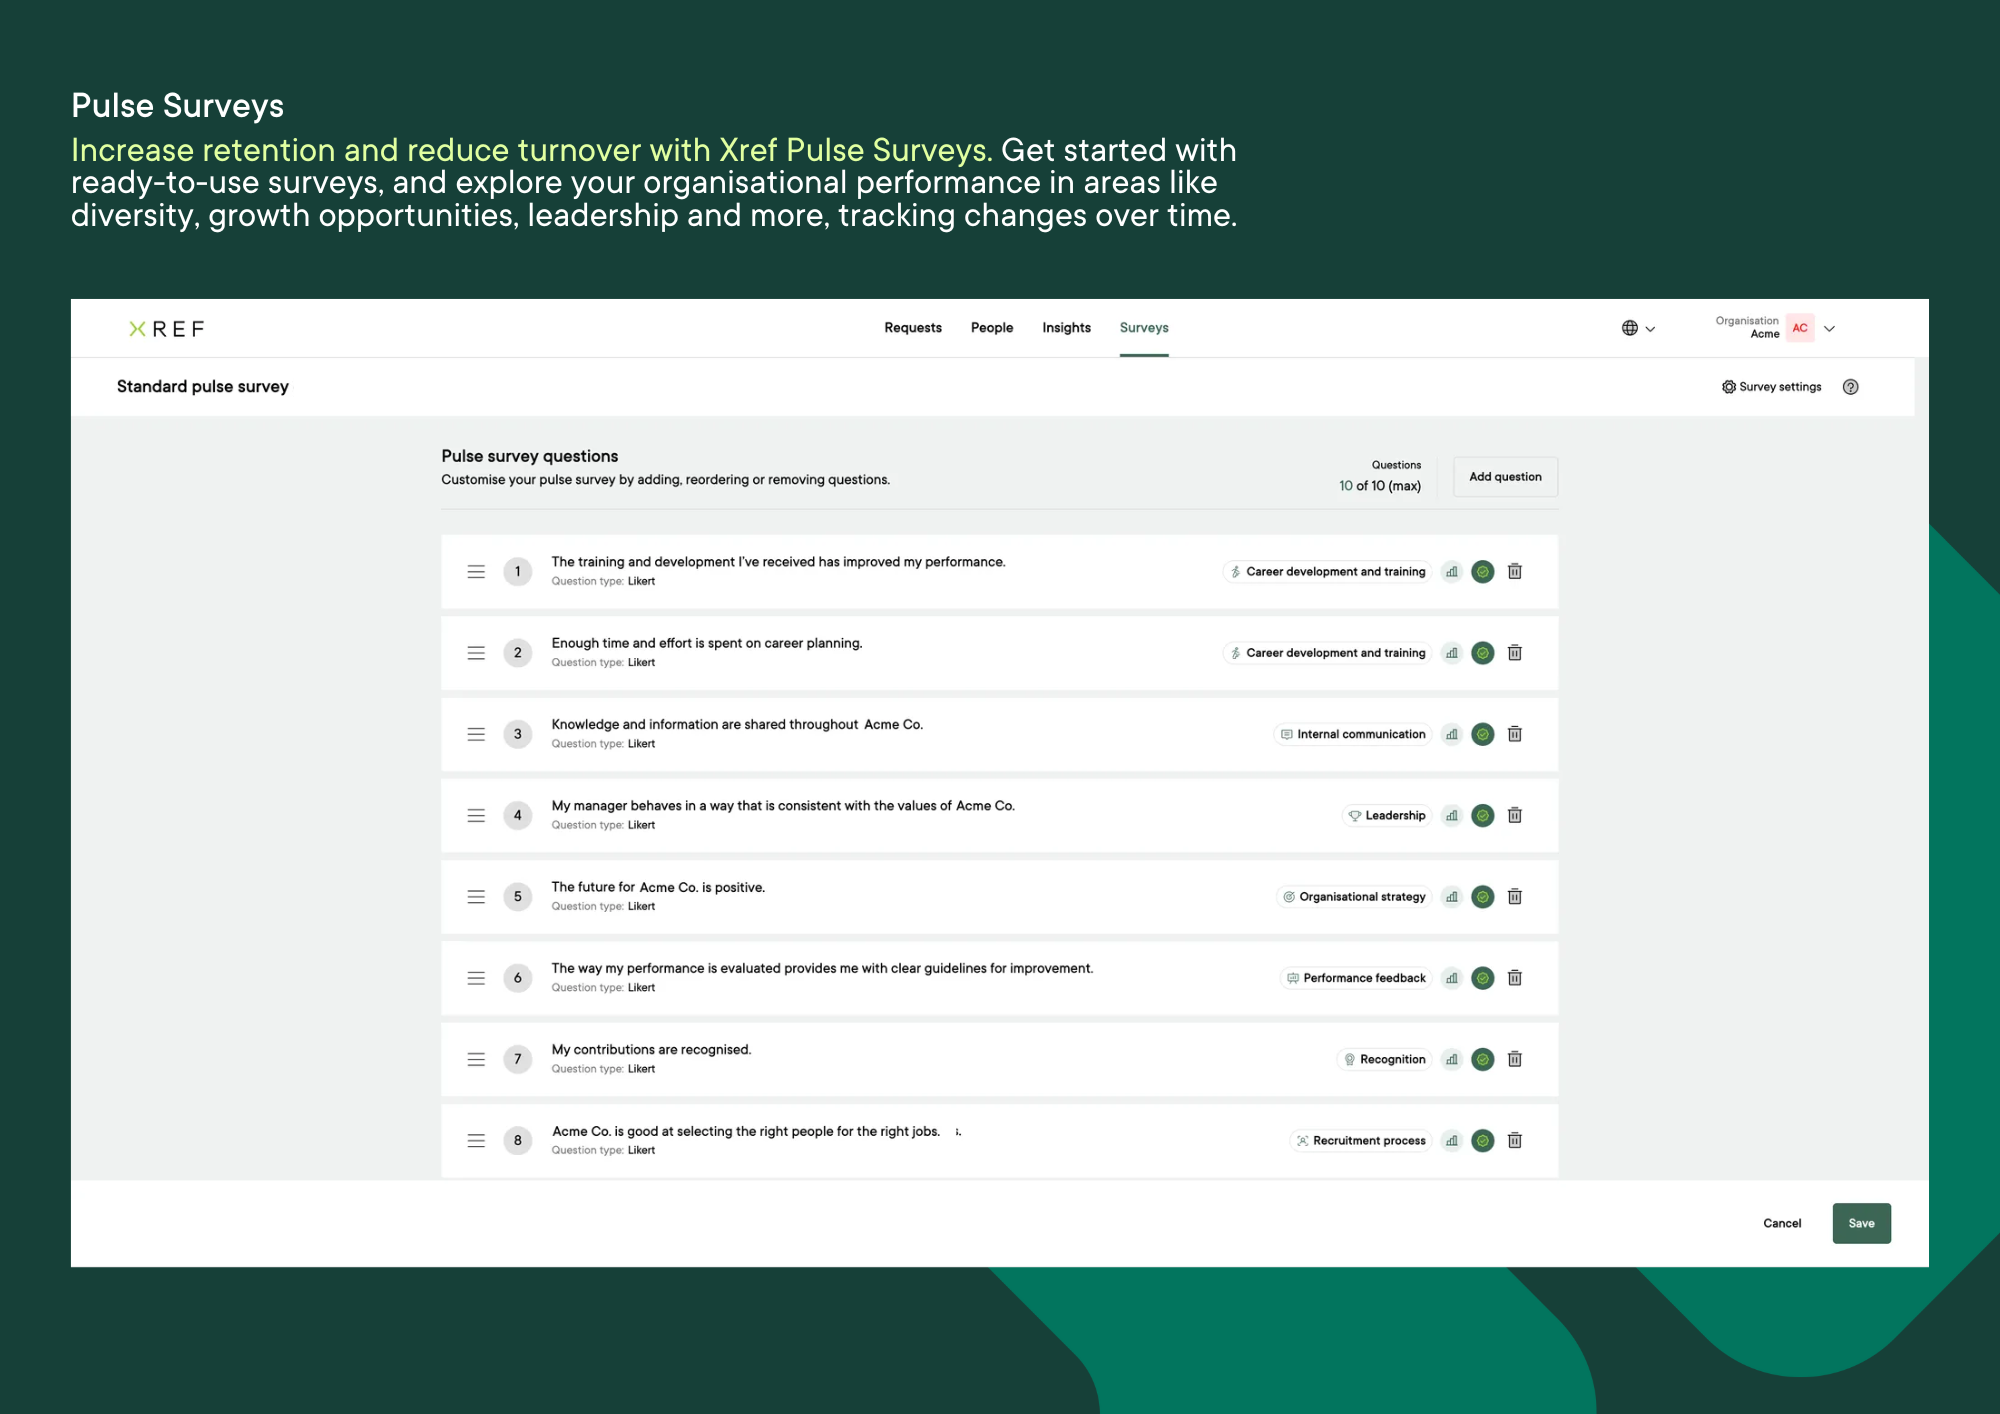Toggle green verified badge on question 1
2000x1414 pixels.
coord(1483,572)
